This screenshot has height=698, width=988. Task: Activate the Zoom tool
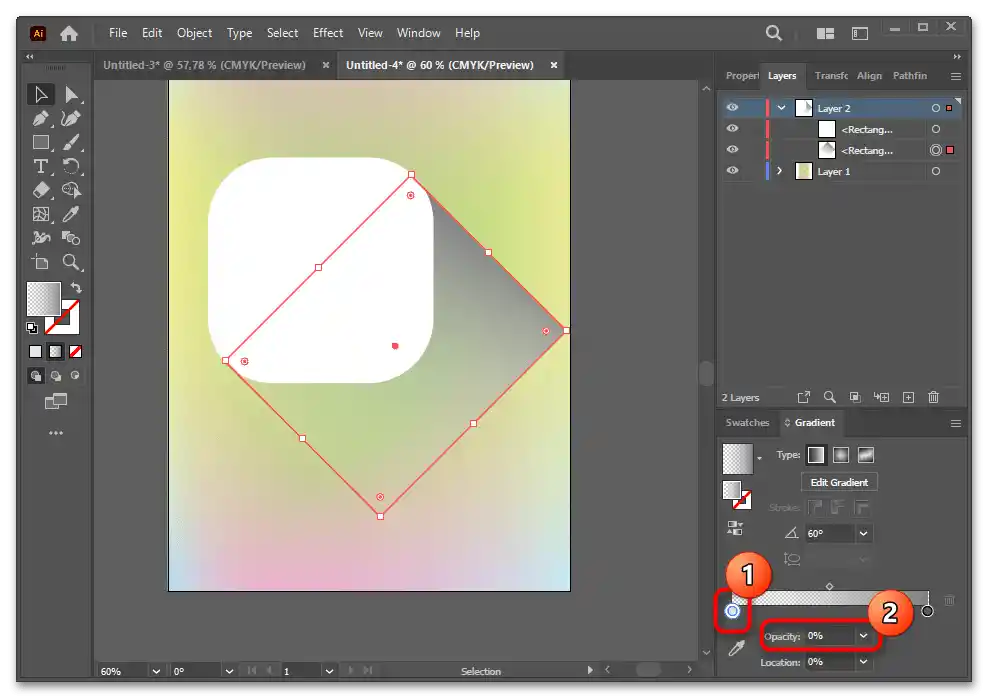(x=71, y=262)
